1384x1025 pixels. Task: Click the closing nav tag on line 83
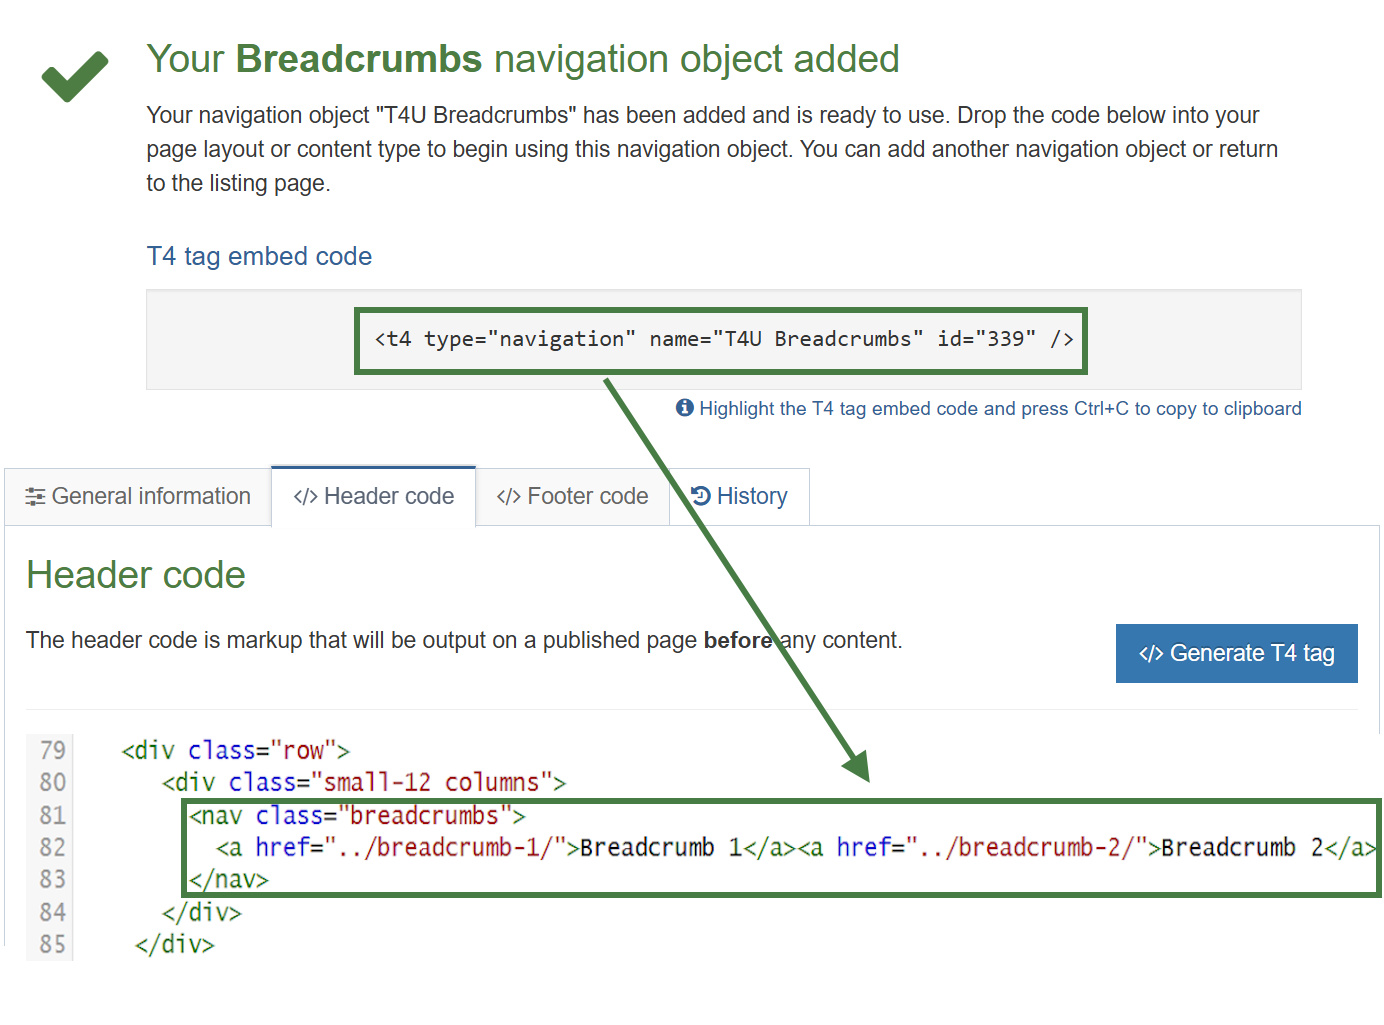tap(228, 879)
